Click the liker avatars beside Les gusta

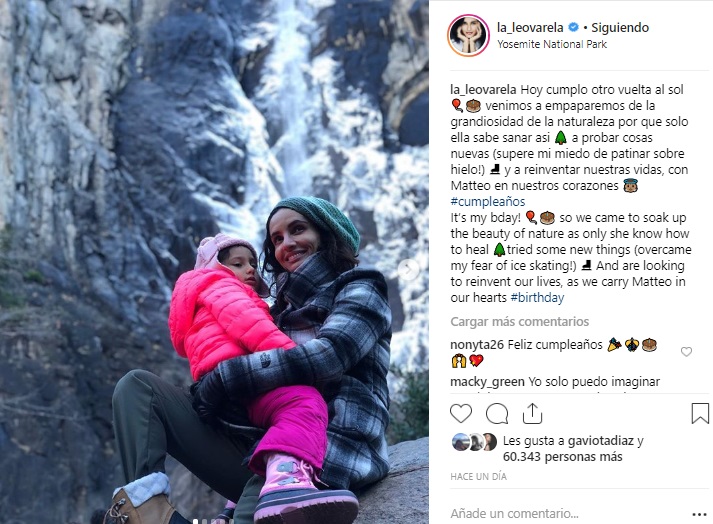(x=474, y=442)
